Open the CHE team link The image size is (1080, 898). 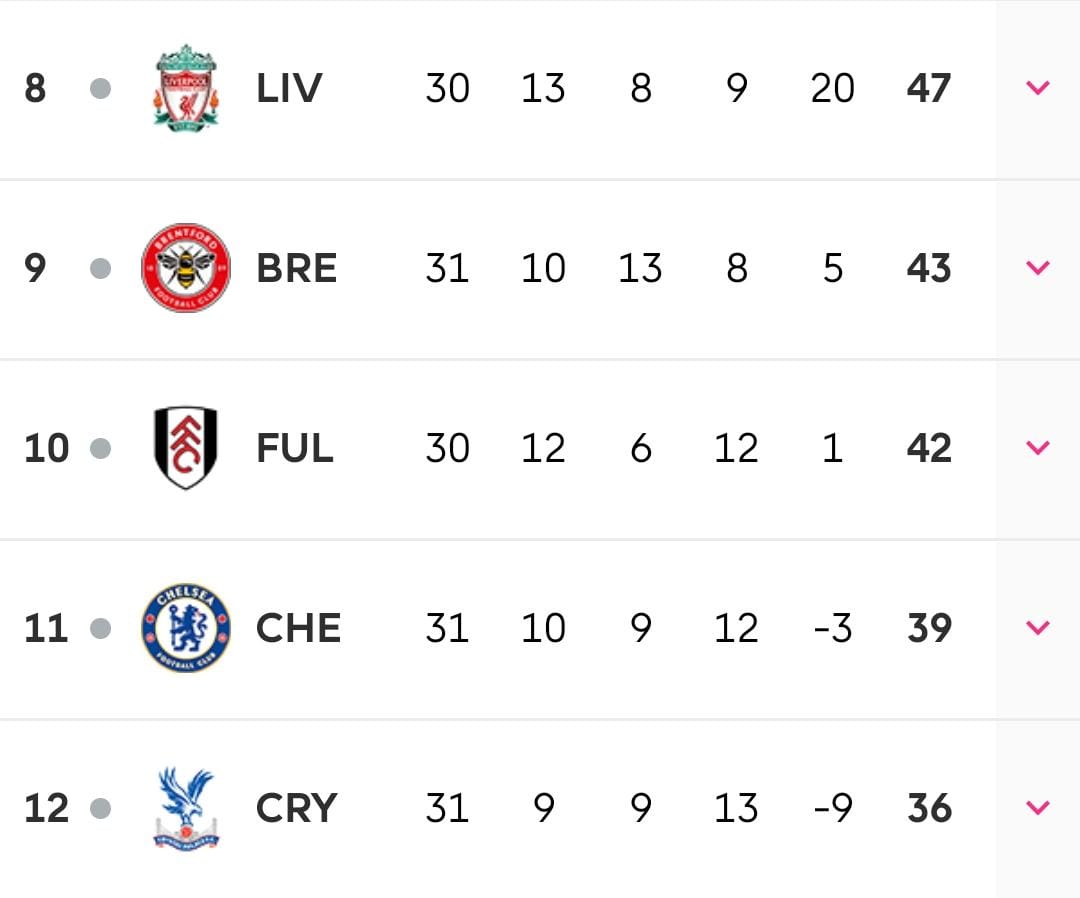[x=298, y=628]
